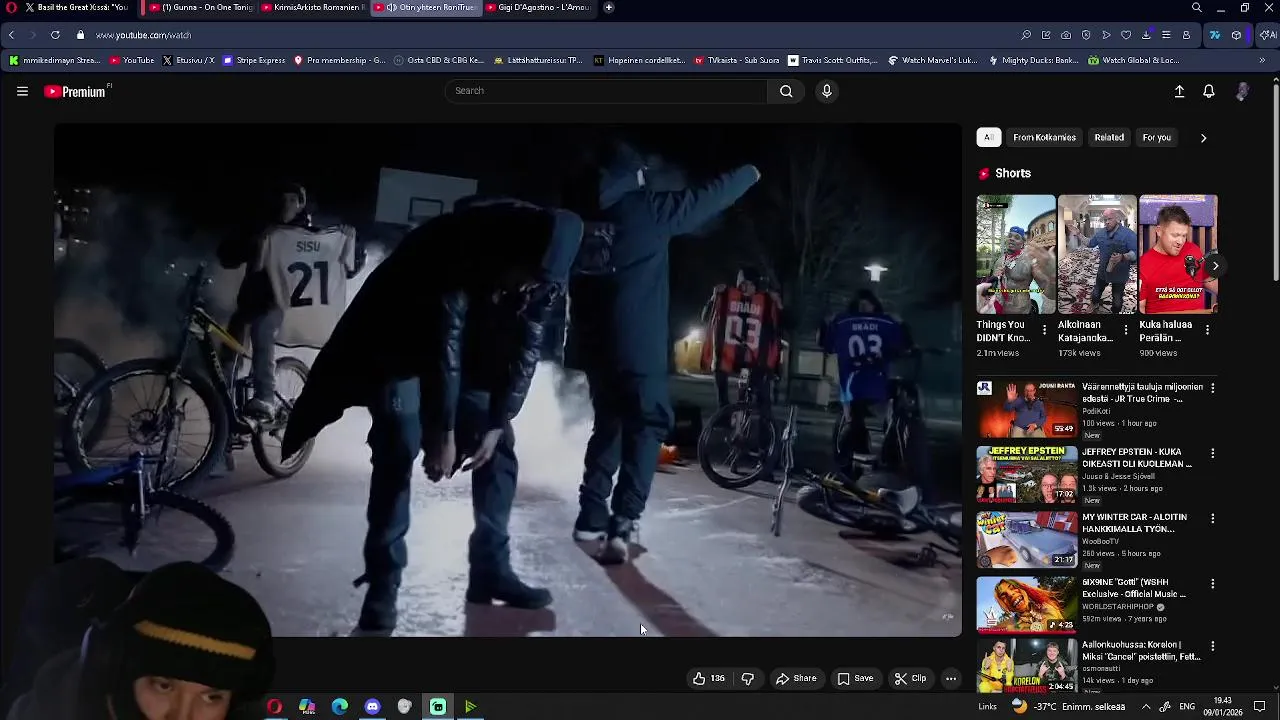1280x720 pixels.
Task: Open '6IX9INE Gotti' video thumbnail
Action: point(1027,604)
